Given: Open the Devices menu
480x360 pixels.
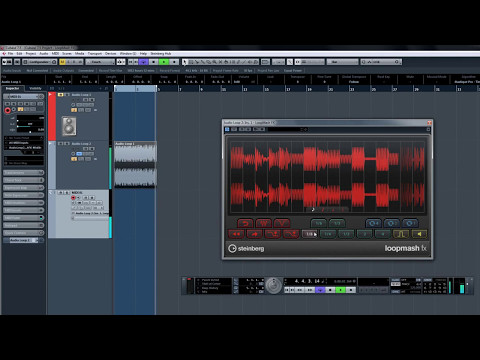Looking at the screenshot, I should 111,54.
